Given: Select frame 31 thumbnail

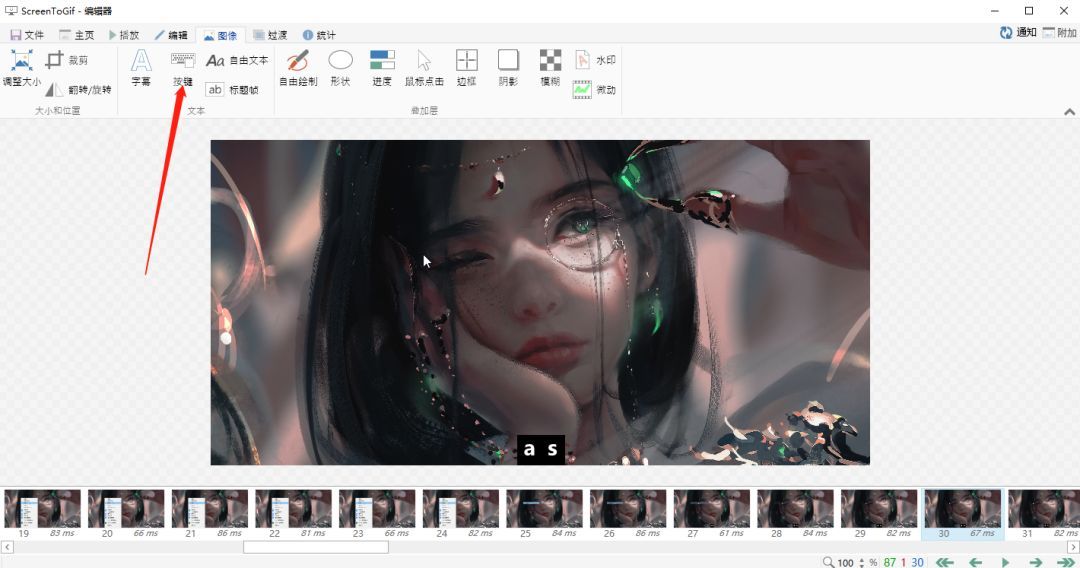Looking at the screenshot, I should [1044, 514].
